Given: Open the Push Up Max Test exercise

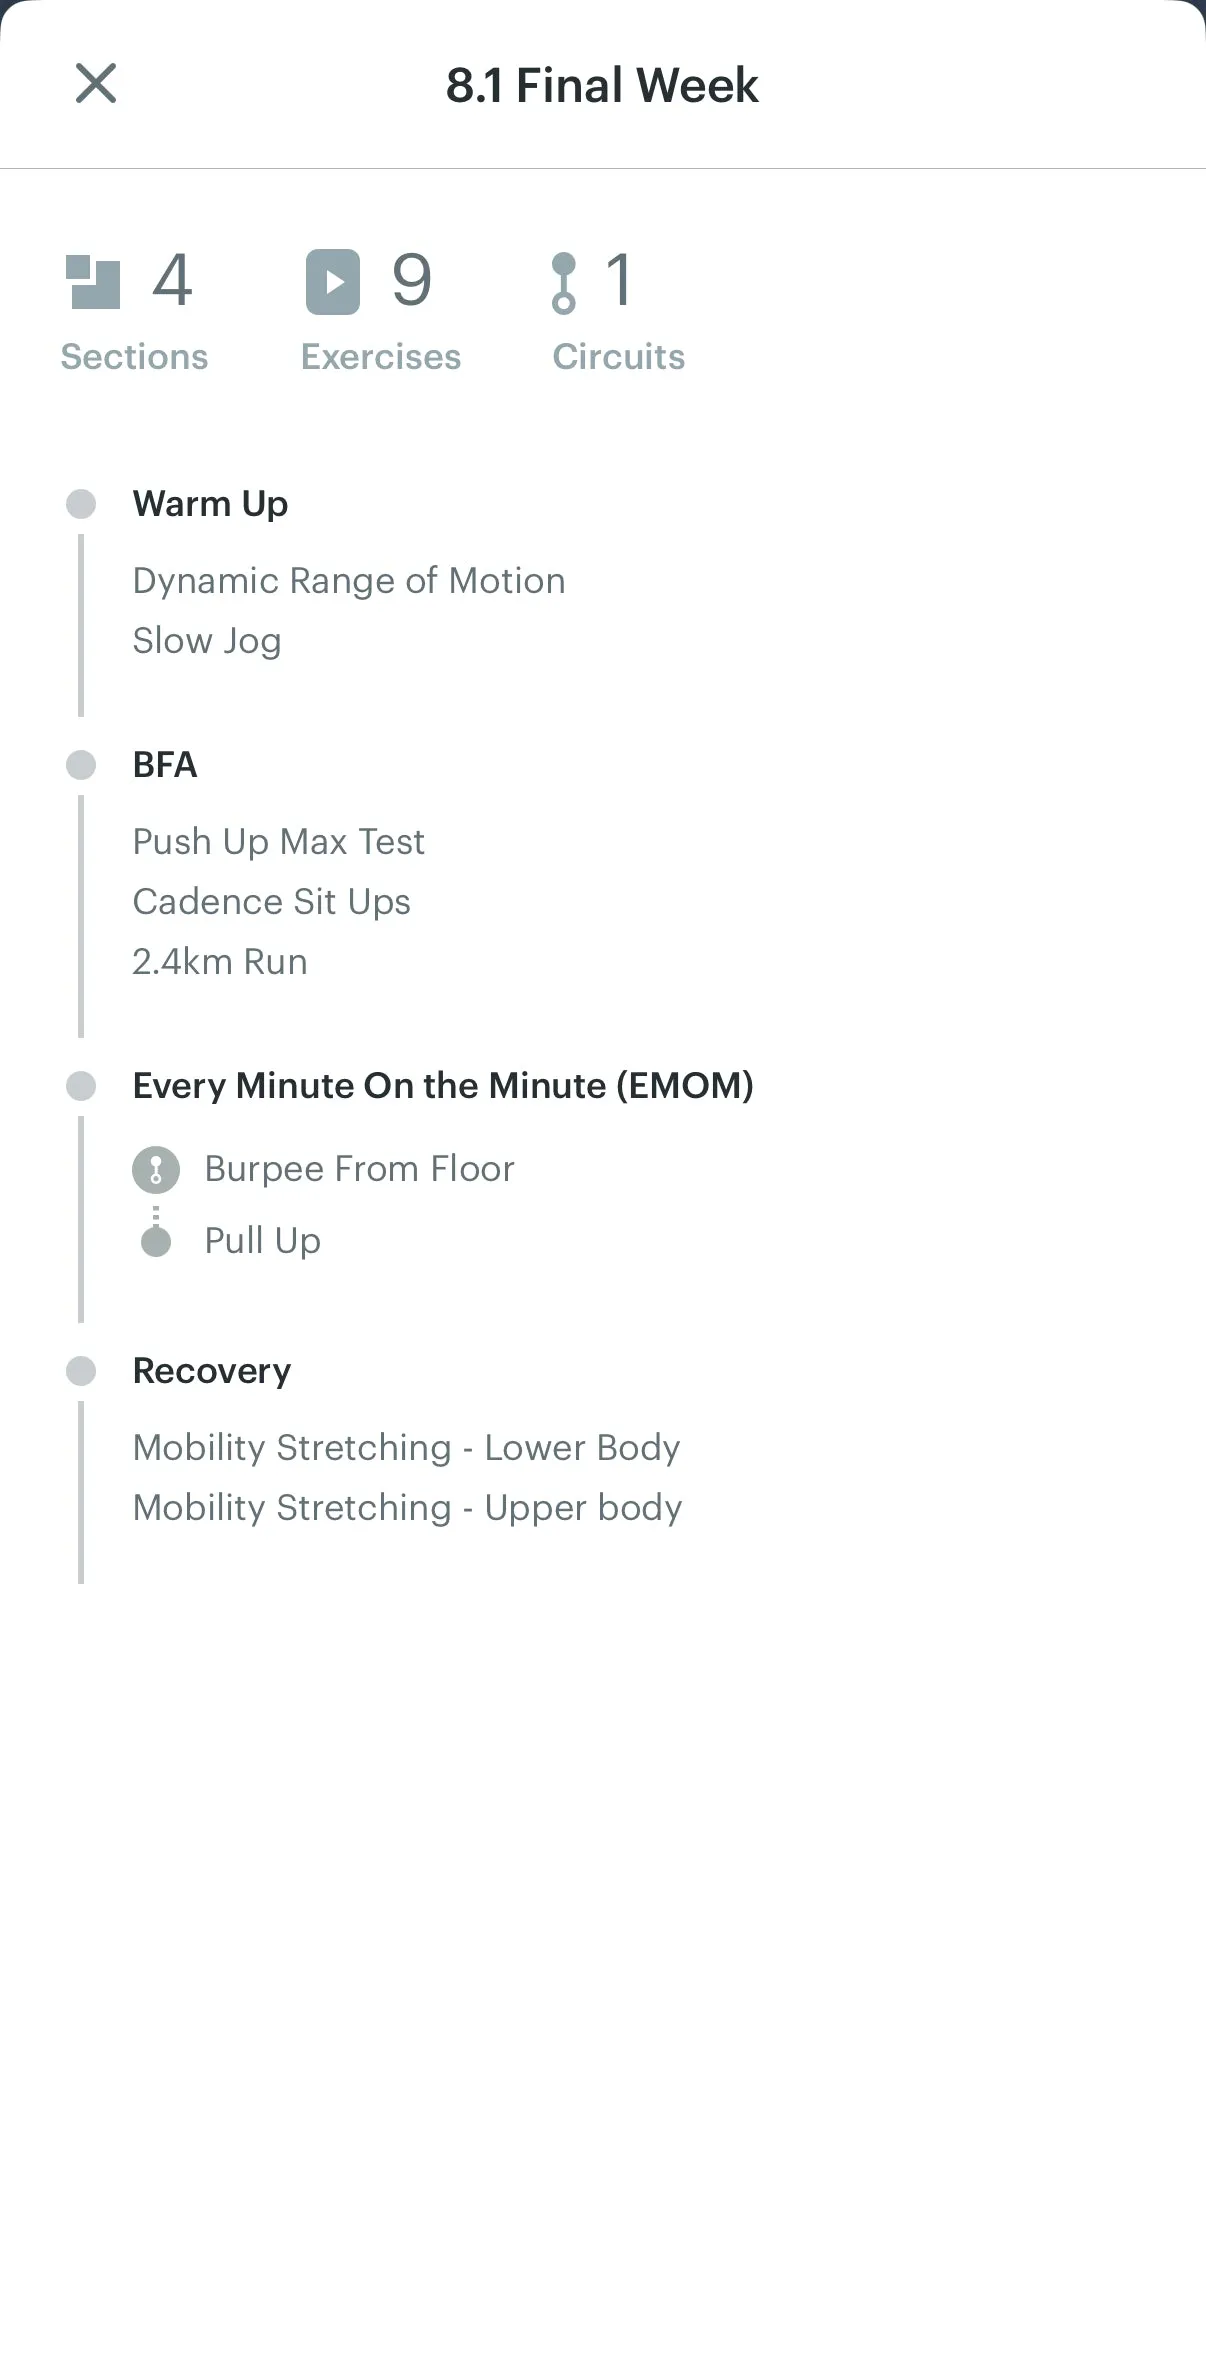Looking at the screenshot, I should tap(279, 842).
